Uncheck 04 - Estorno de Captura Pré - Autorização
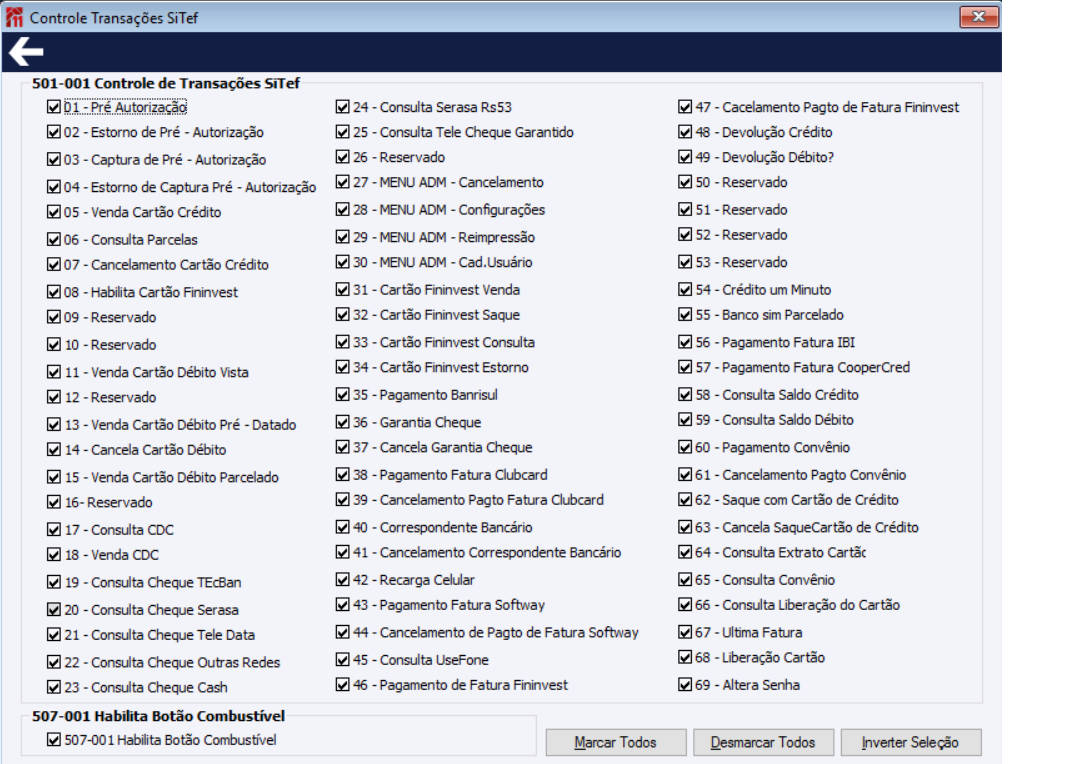Viewport: 1080px width, 764px height. click(54, 187)
